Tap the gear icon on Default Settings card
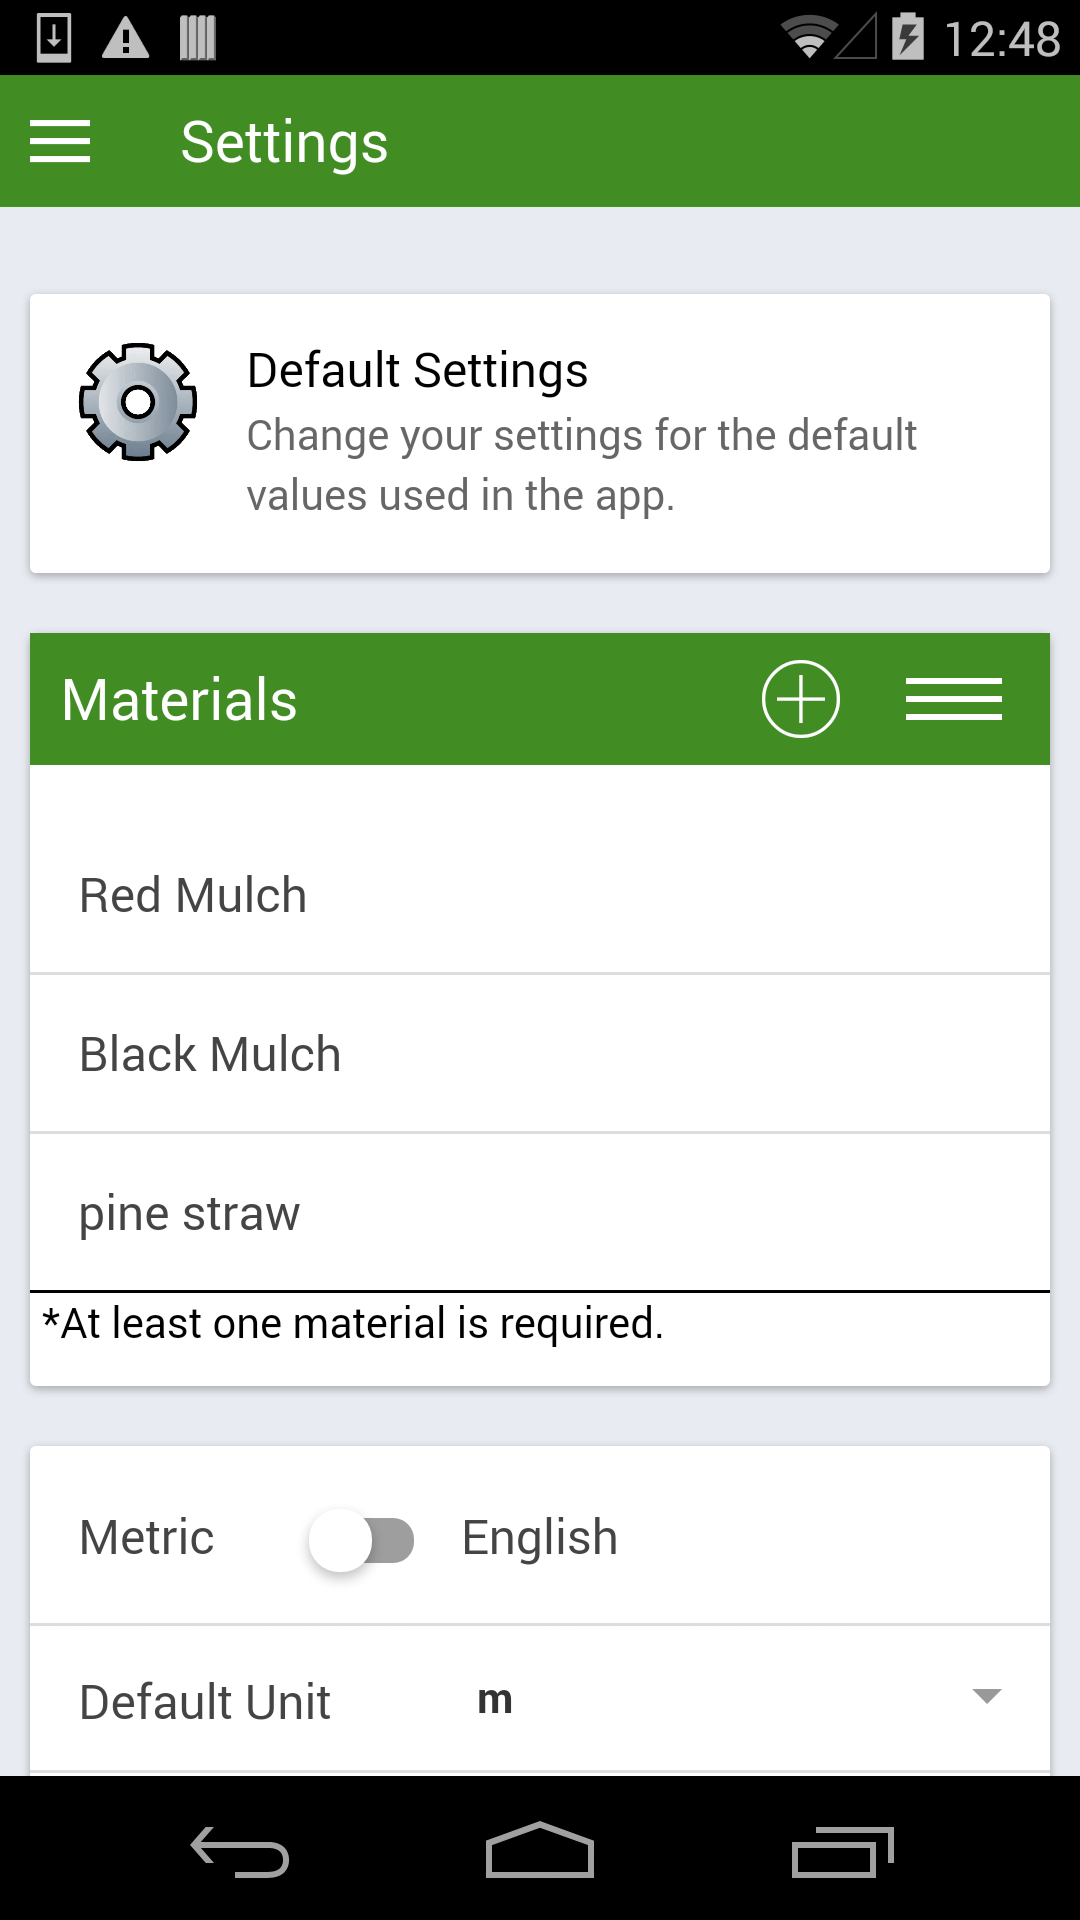 (138, 400)
